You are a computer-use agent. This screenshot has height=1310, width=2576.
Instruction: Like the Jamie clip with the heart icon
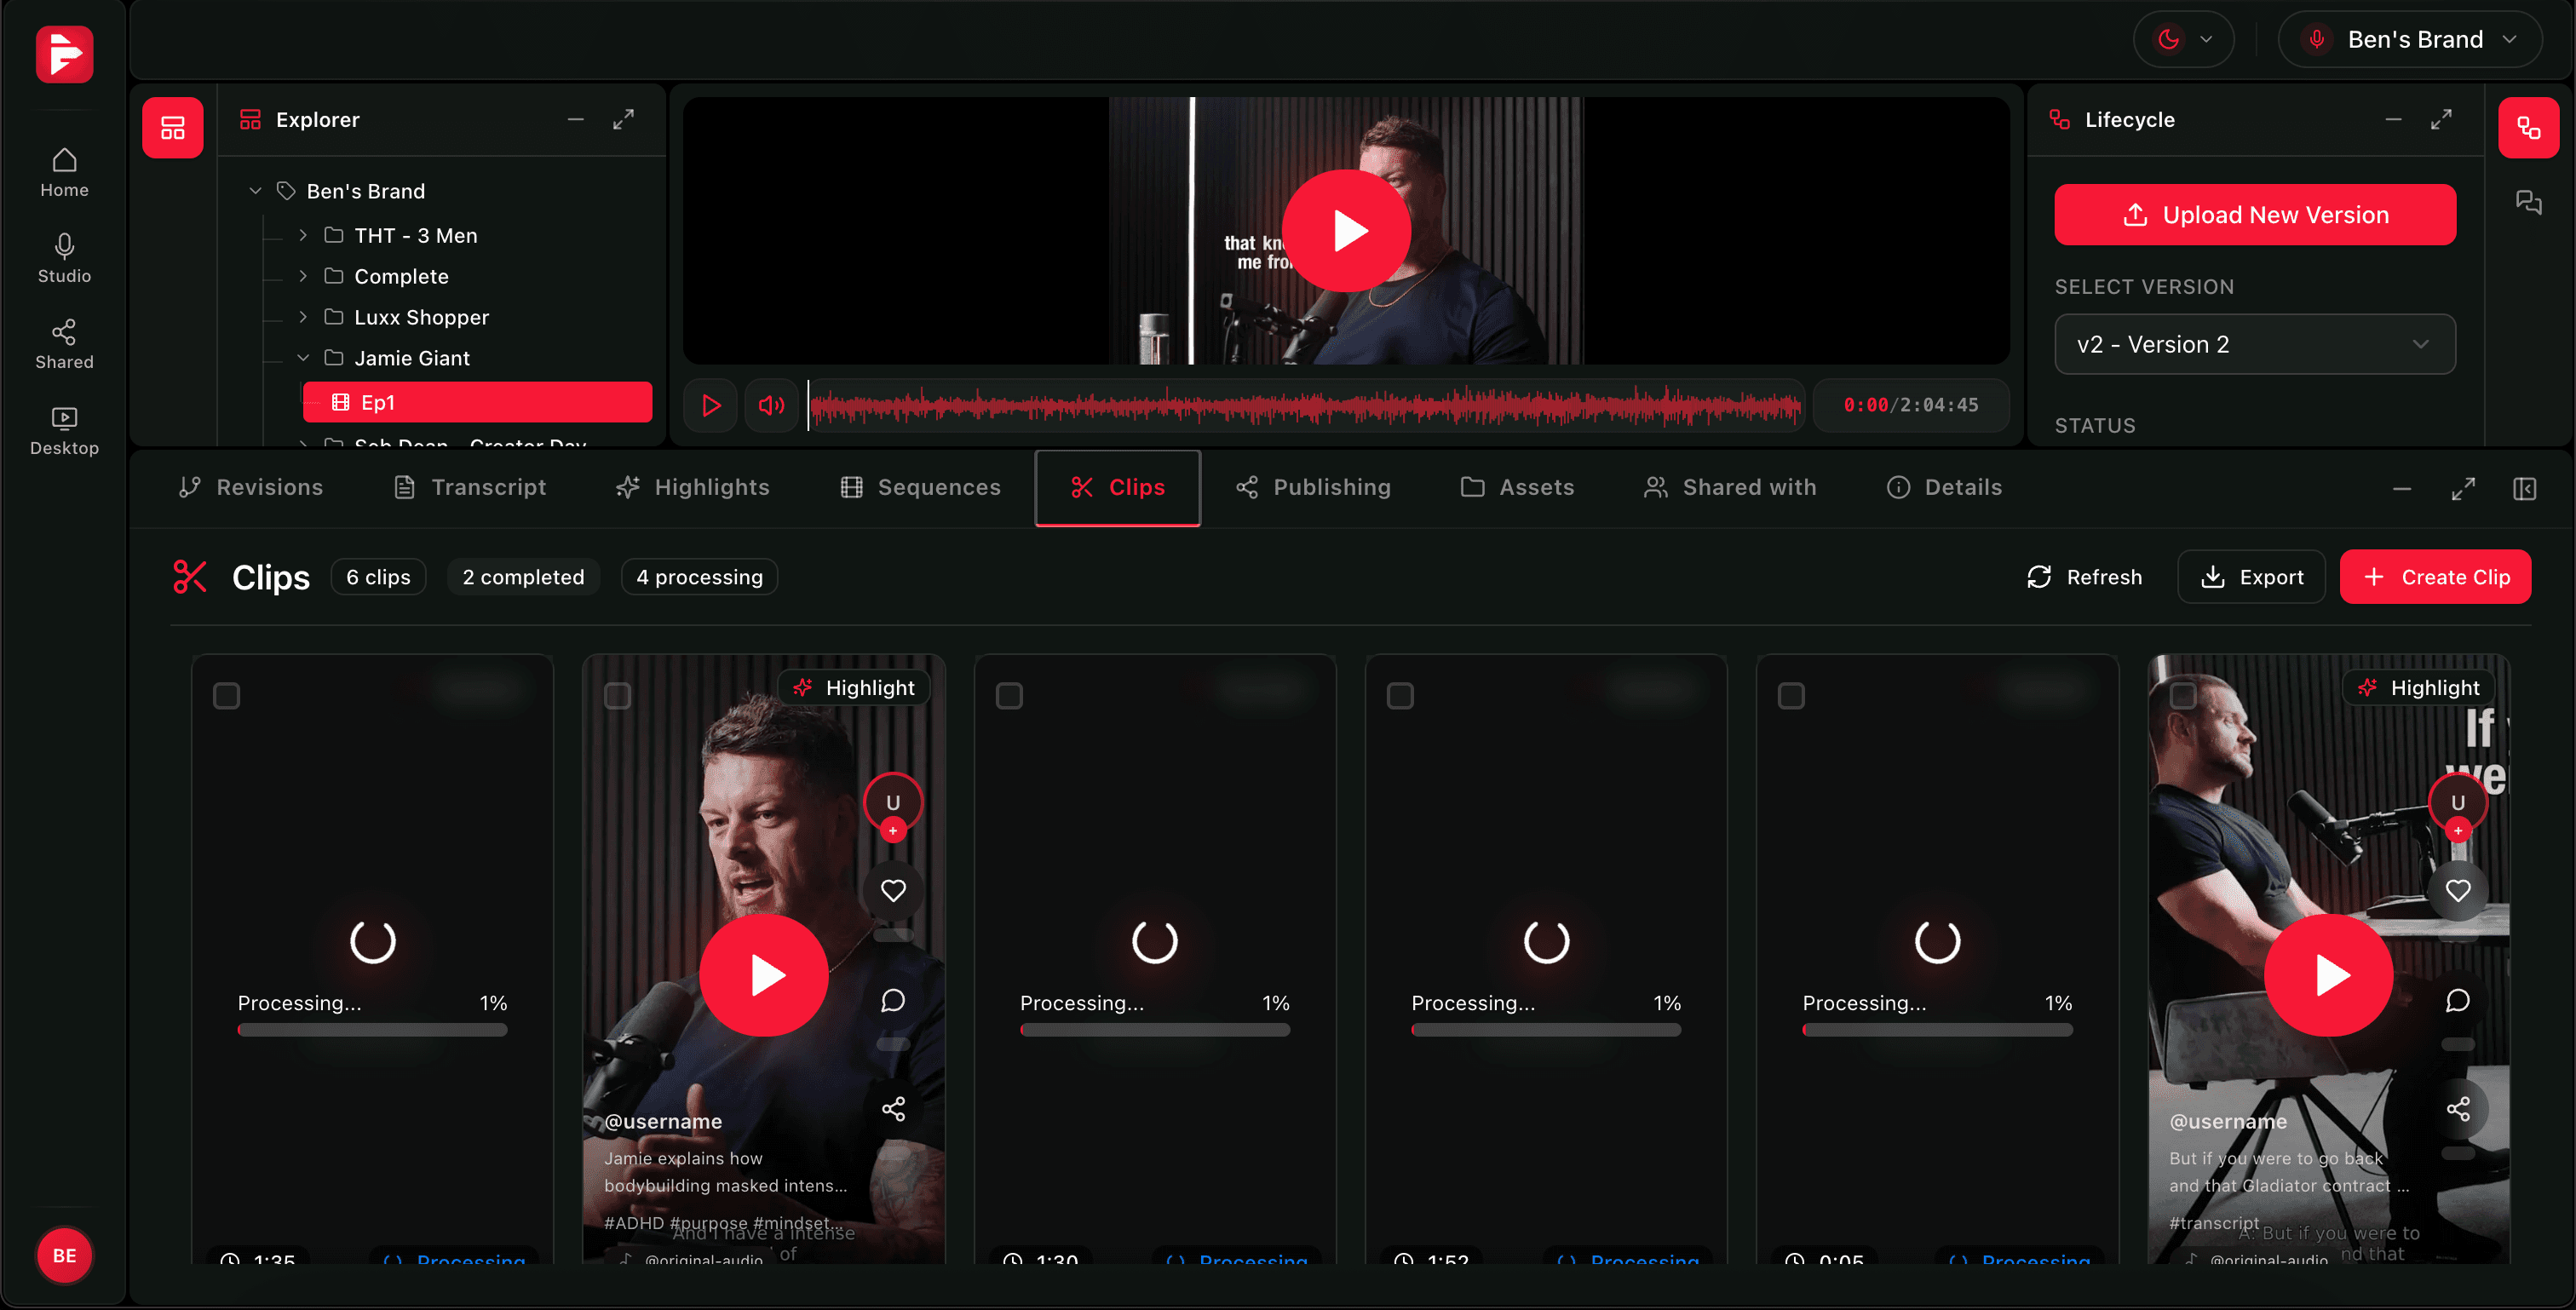point(893,890)
